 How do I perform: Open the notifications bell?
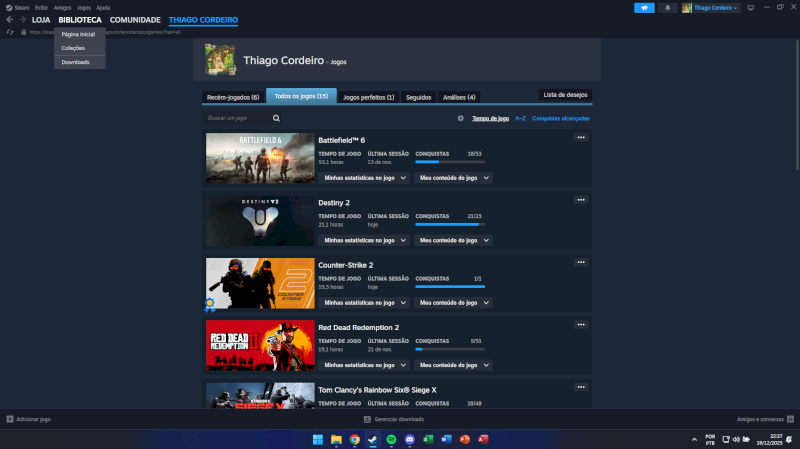668,7
